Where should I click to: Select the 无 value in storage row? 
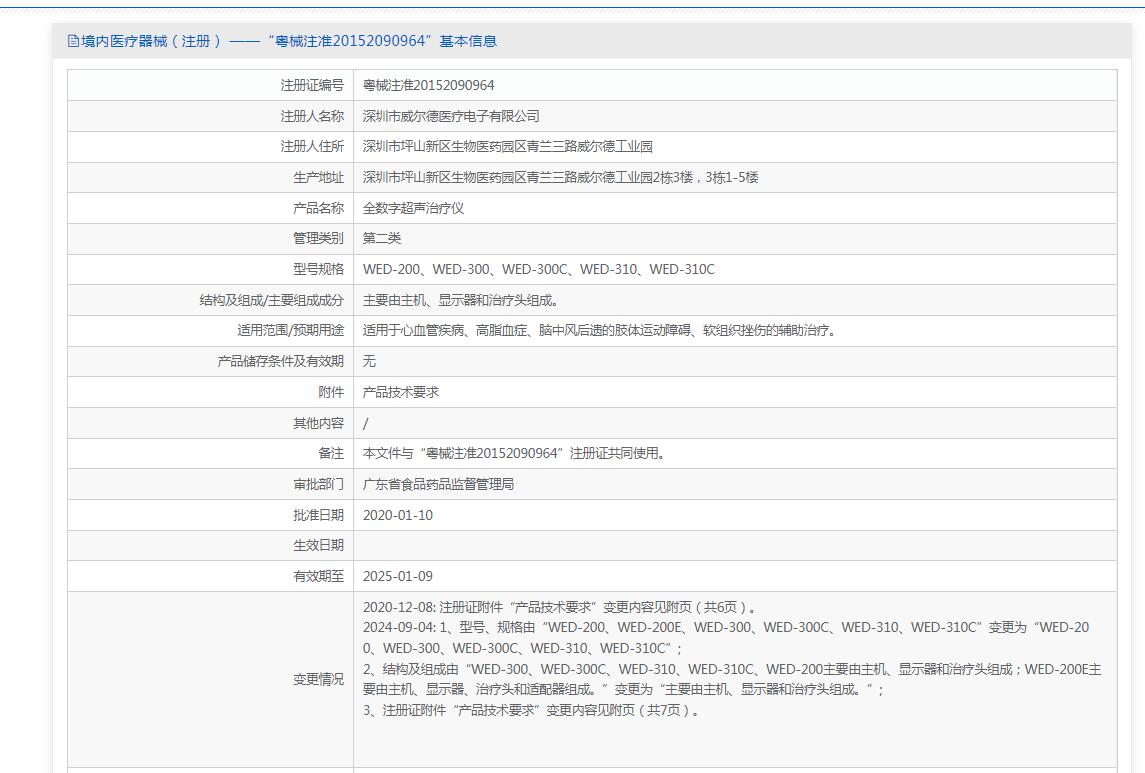pos(369,361)
